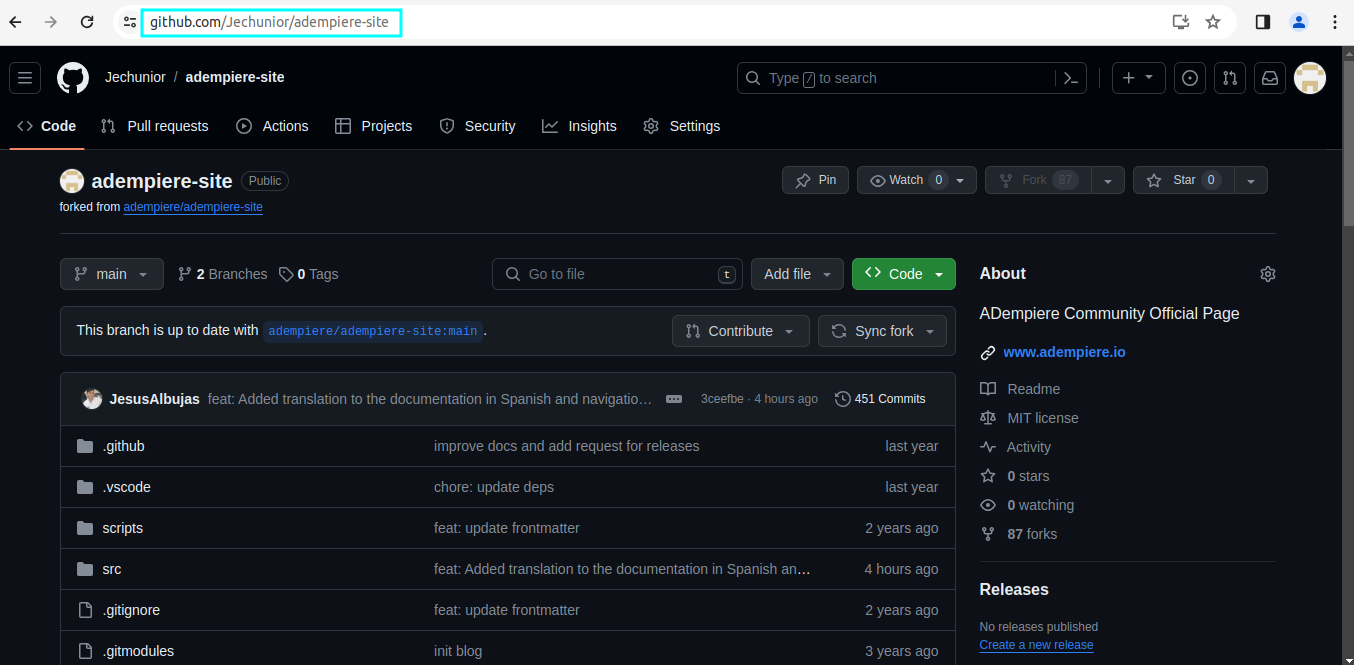
Task: View the 451 Commits history
Action: [880, 399]
